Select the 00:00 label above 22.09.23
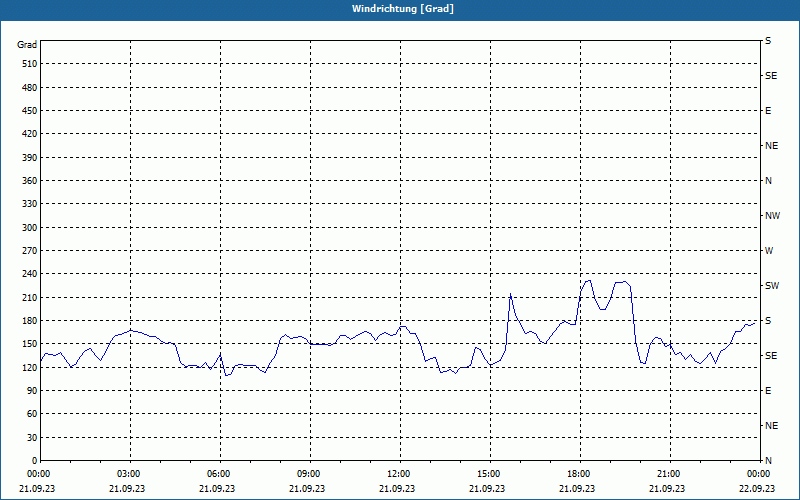This screenshot has width=800, height=500. 759,474
